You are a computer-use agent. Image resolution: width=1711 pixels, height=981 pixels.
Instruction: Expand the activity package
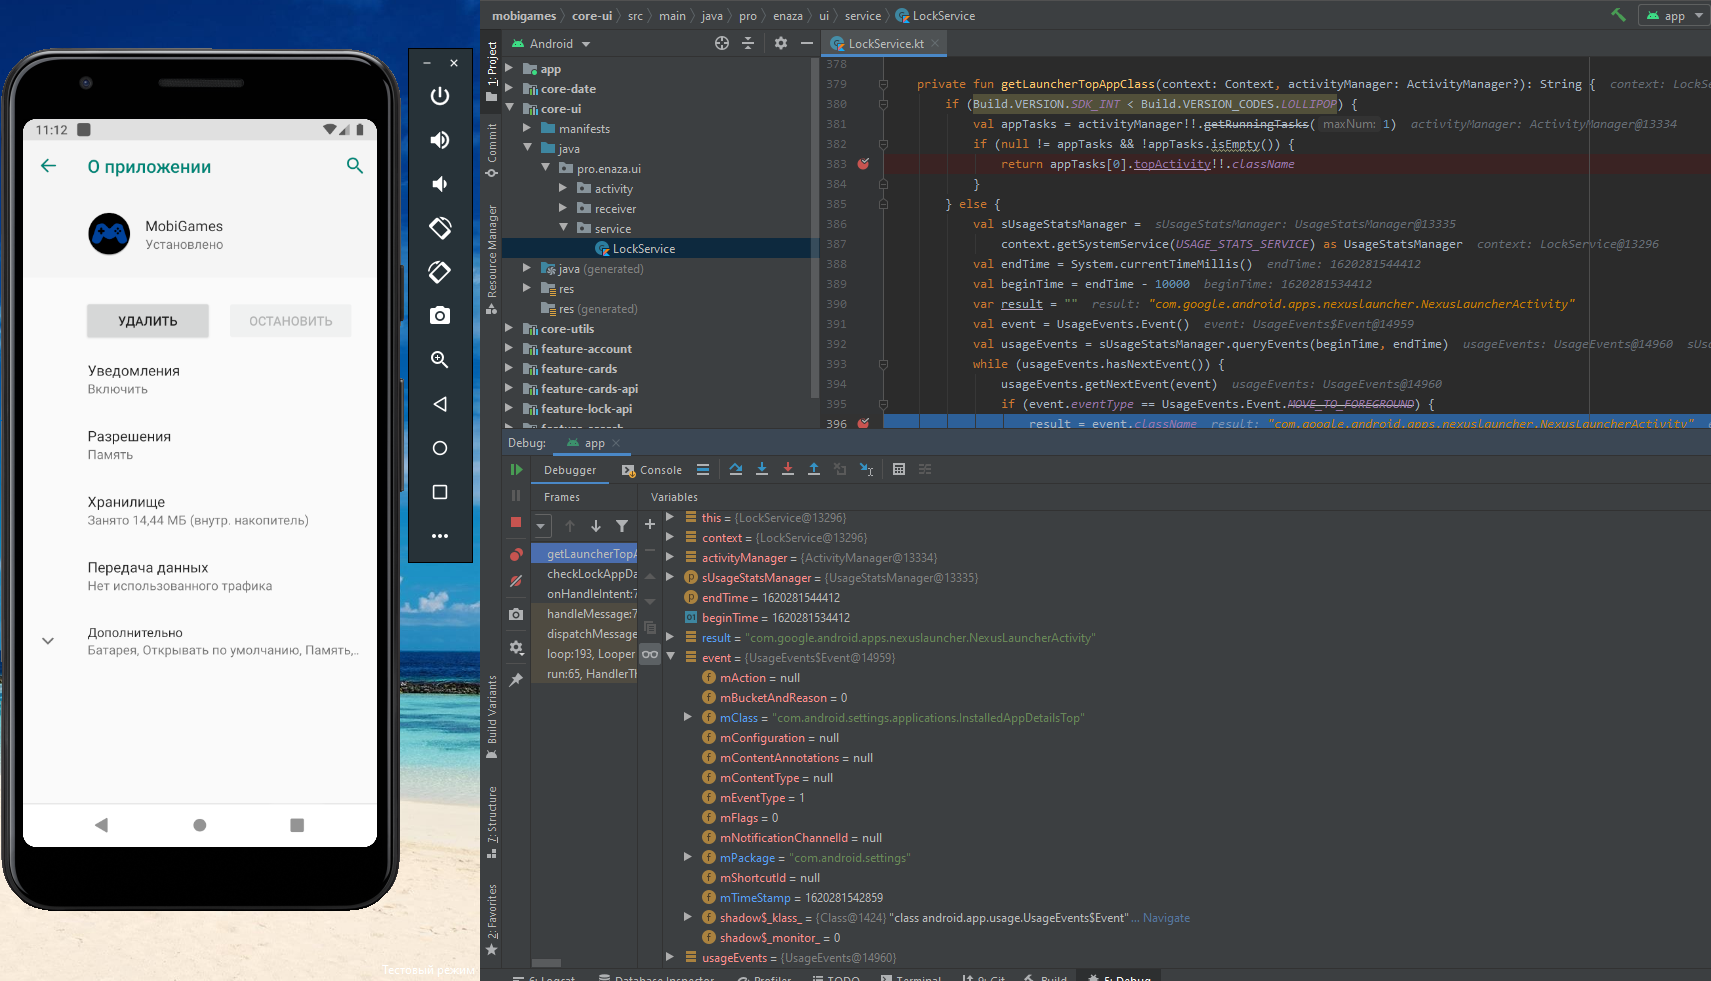click(563, 188)
